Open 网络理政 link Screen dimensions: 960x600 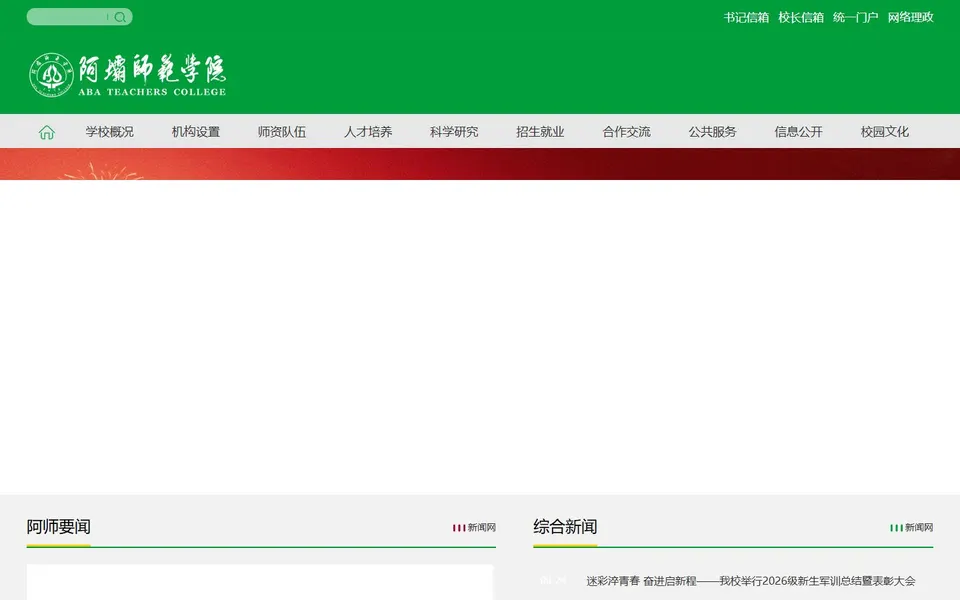(x=910, y=17)
